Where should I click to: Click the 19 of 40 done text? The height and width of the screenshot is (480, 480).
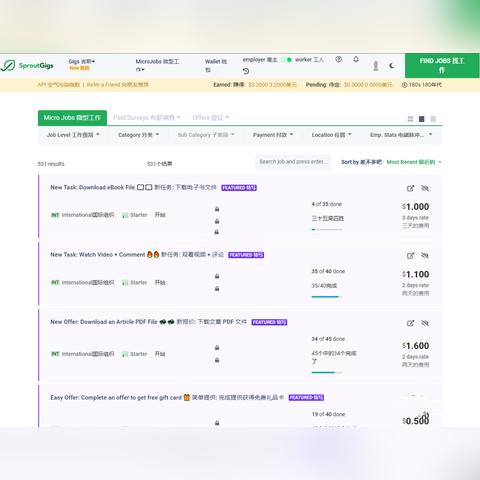pyautogui.click(x=328, y=414)
